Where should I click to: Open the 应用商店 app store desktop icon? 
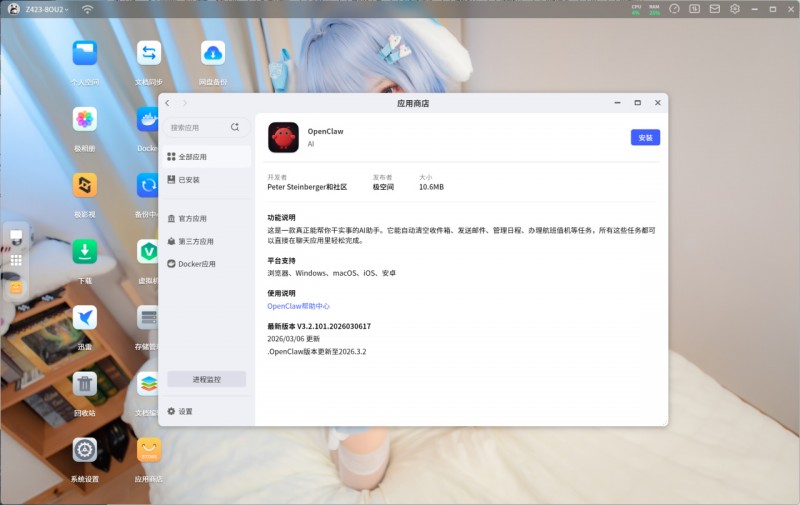(x=148, y=450)
